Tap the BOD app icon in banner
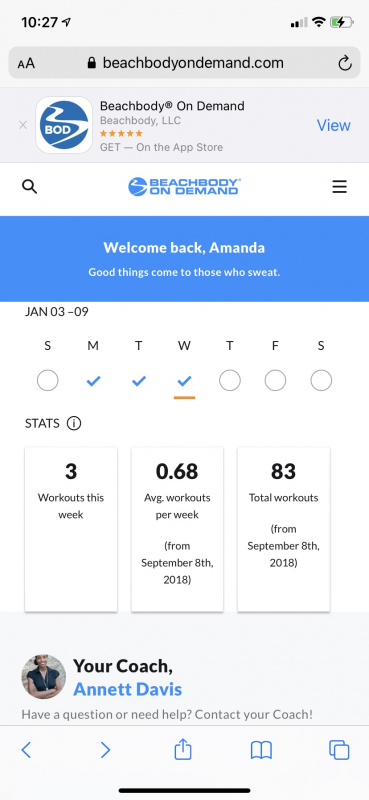369x800 pixels. [x=64, y=125]
